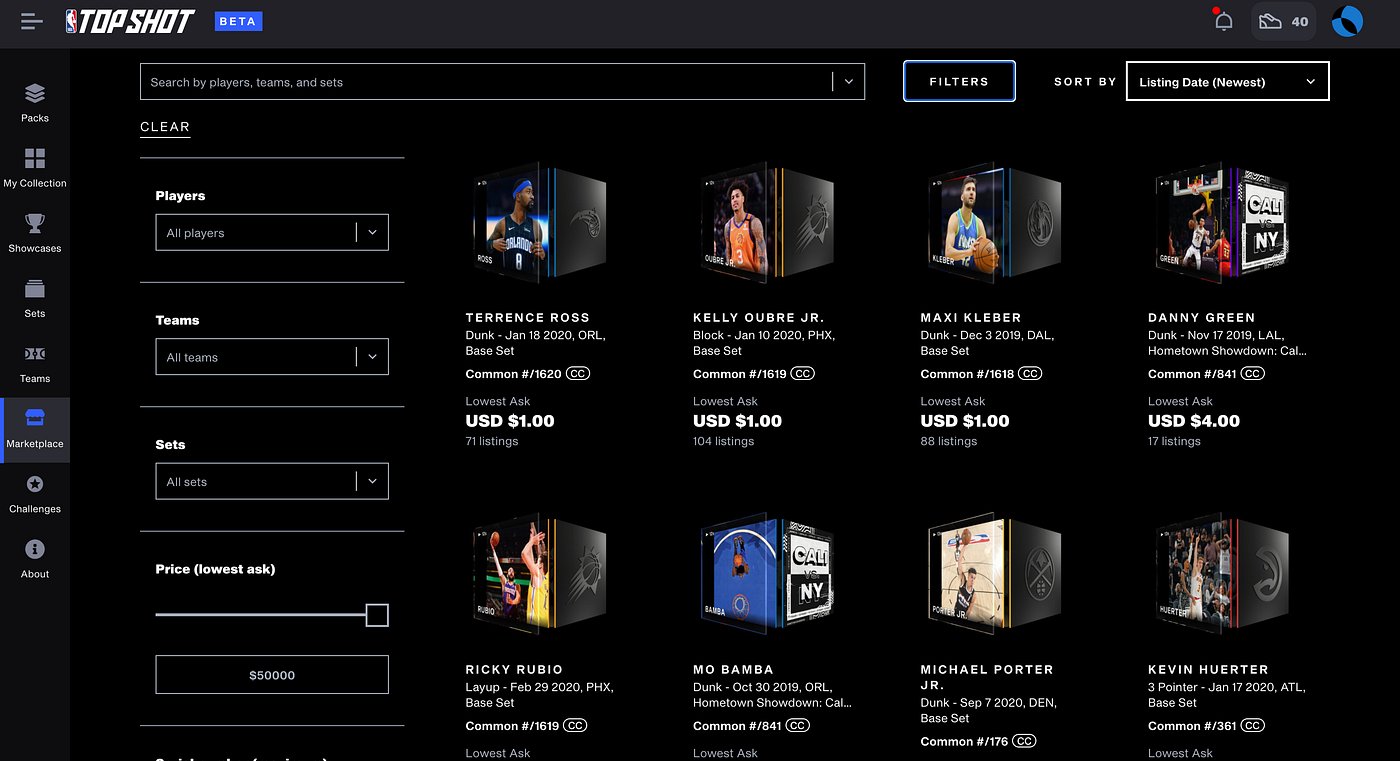The height and width of the screenshot is (761, 1400).
Task: Expand the search bar dropdown arrow
Action: click(848, 82)
